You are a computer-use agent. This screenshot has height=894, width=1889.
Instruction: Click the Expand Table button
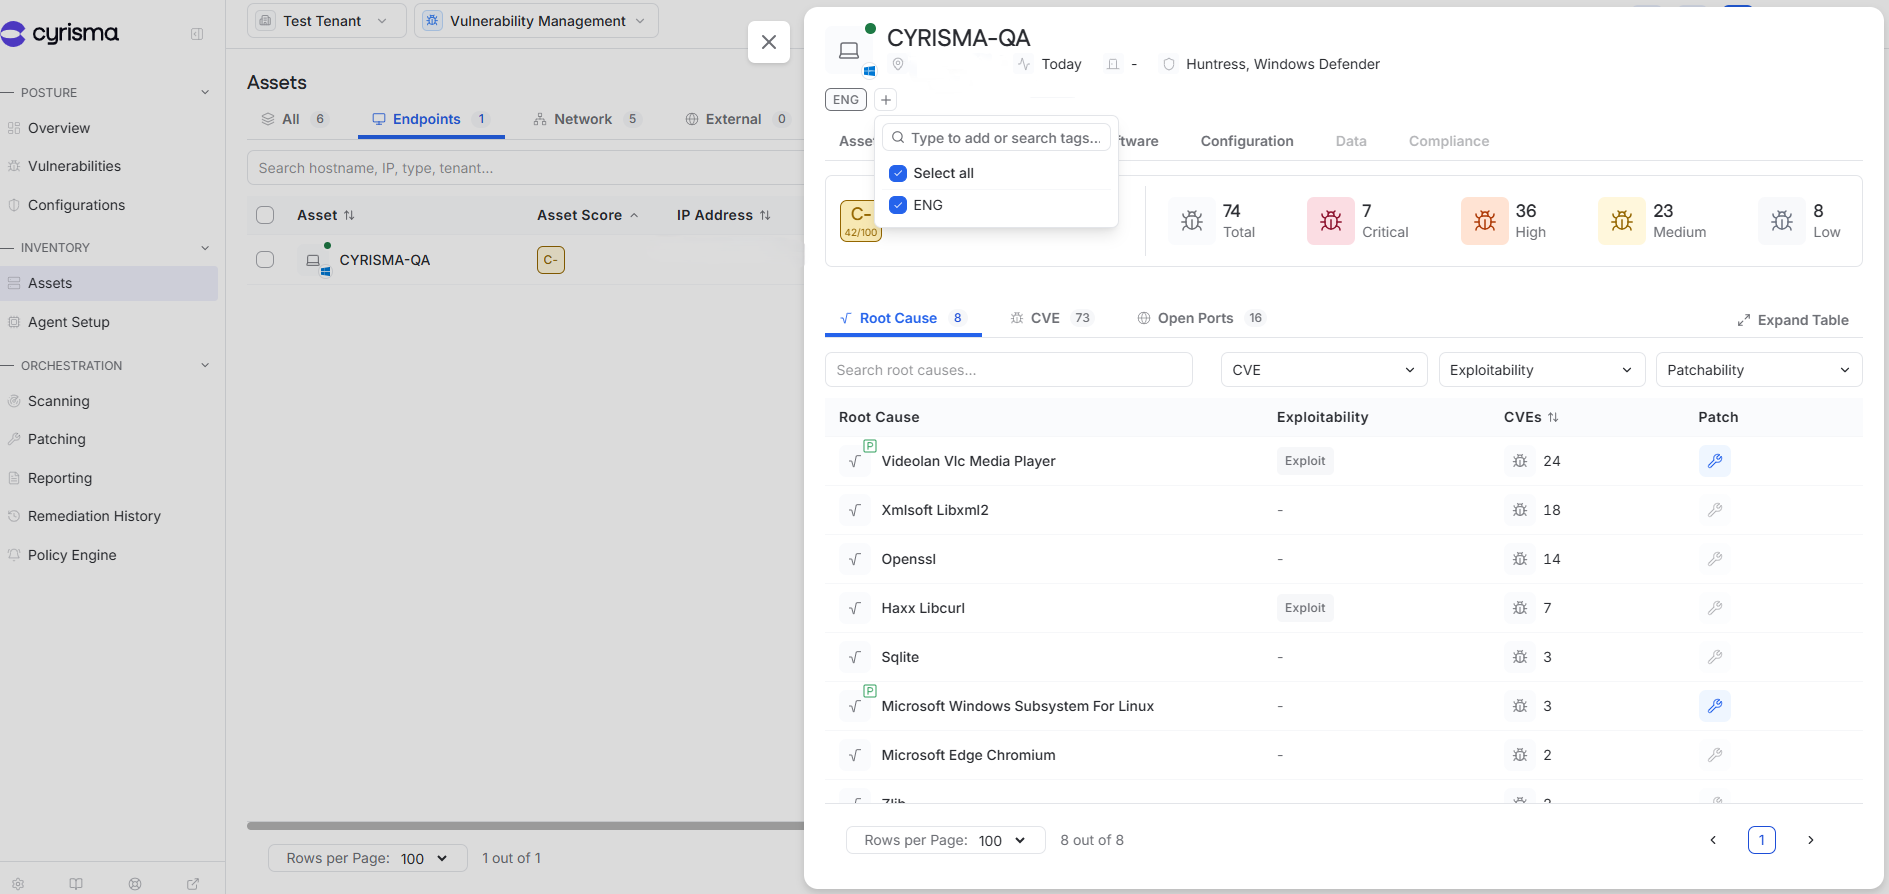coord(1793,320)
